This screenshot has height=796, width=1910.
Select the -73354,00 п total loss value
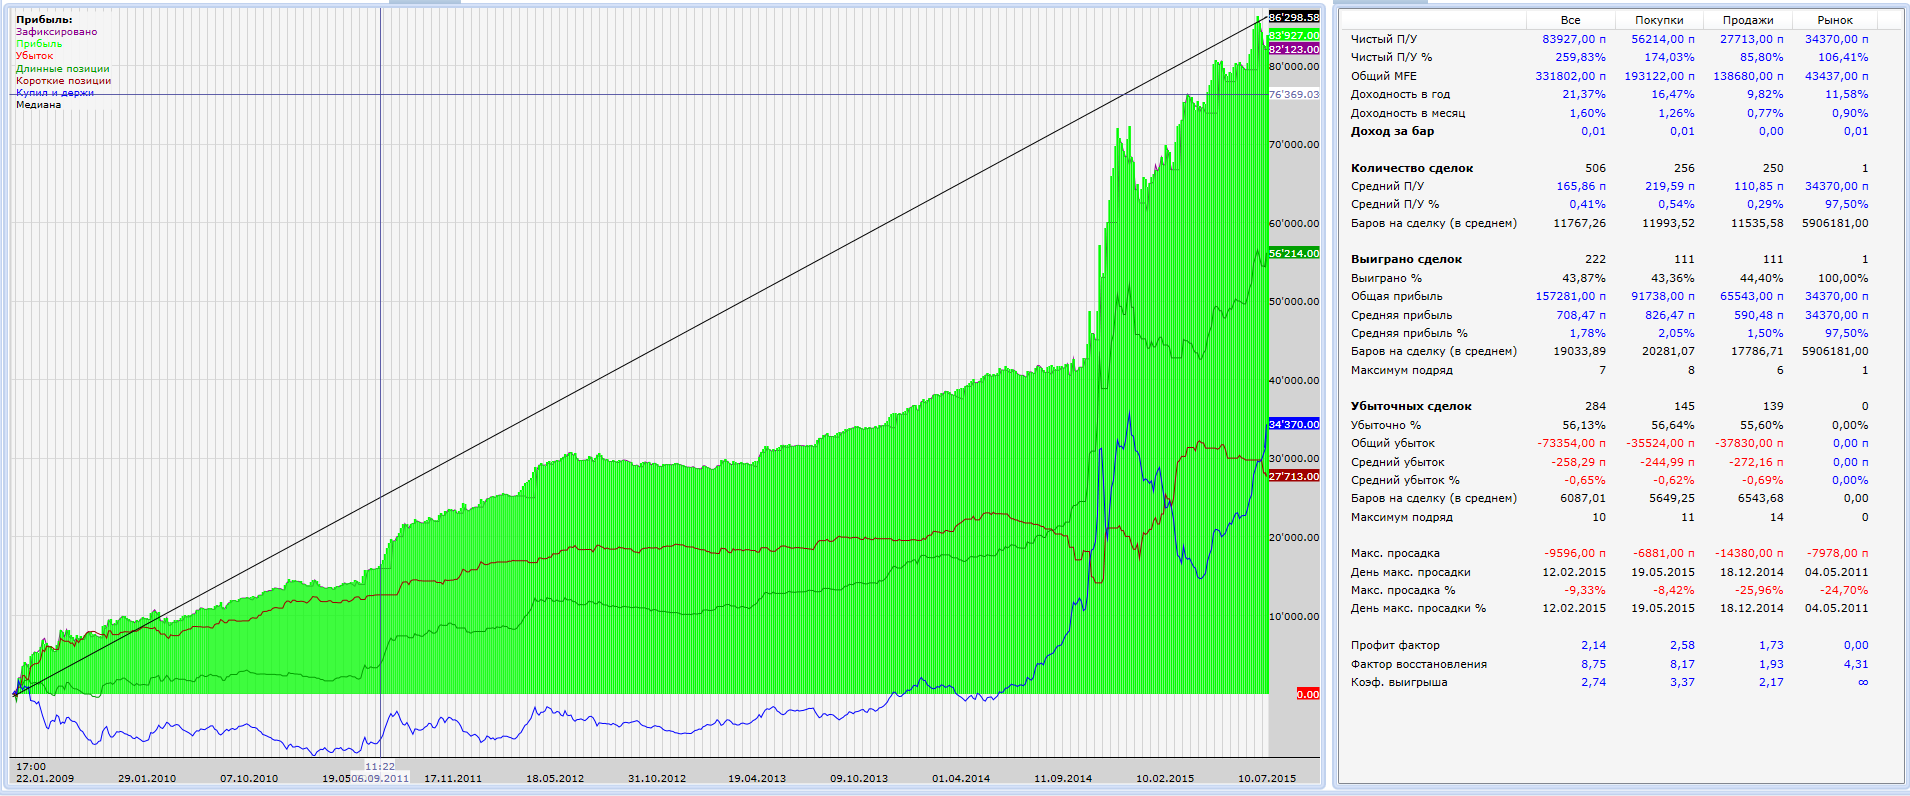tap(1572, 443)
